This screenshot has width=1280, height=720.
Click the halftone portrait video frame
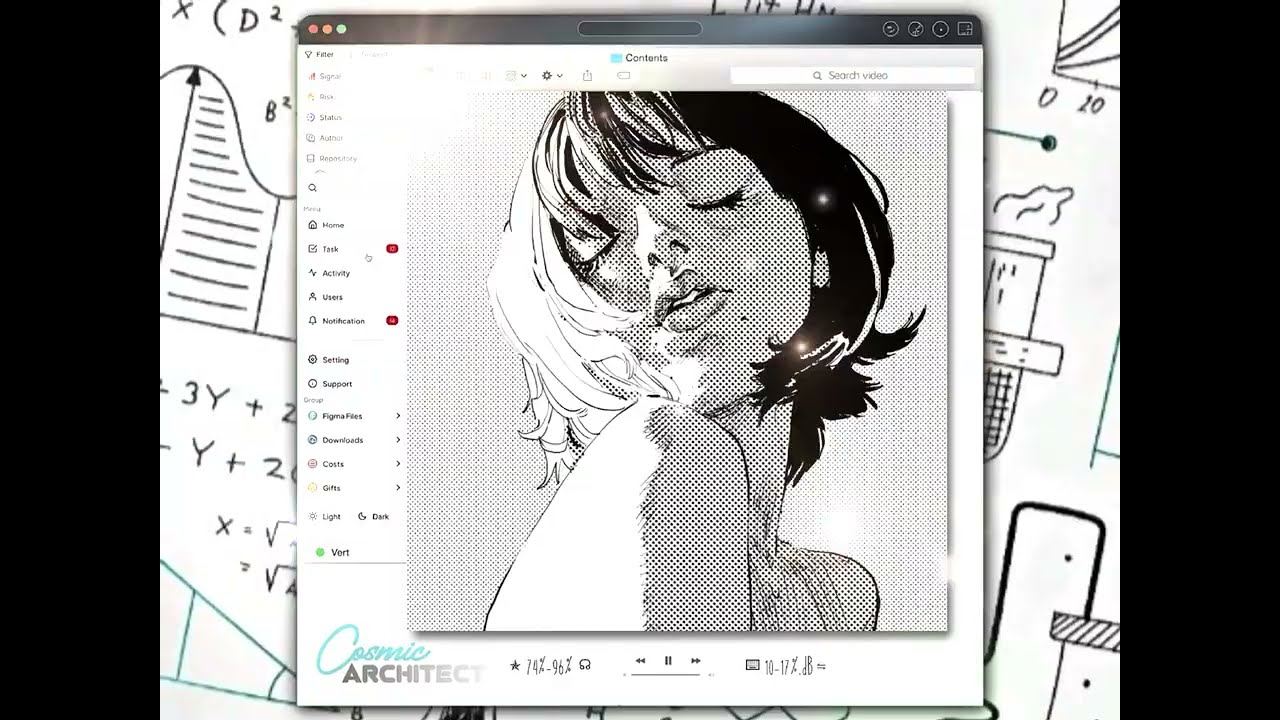pos(677,361)
